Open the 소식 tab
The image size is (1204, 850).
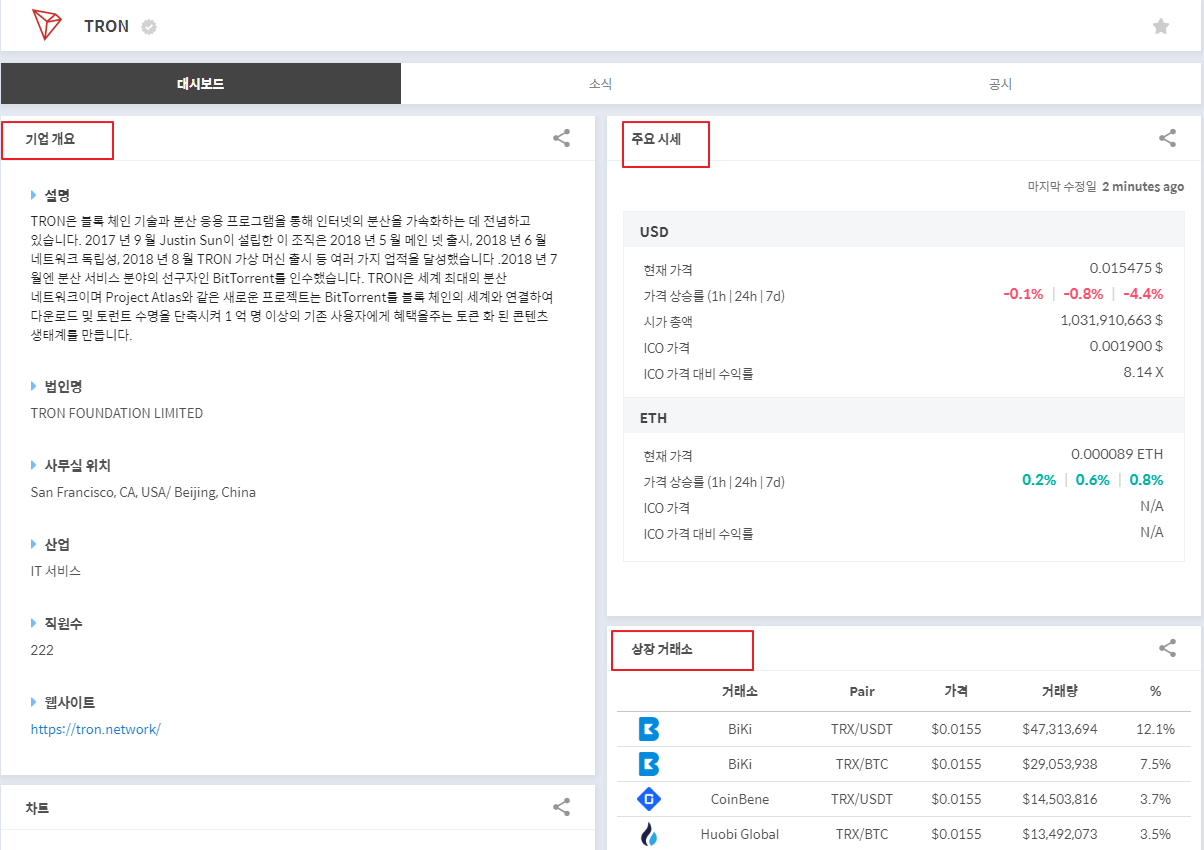[x=600, y=84]
